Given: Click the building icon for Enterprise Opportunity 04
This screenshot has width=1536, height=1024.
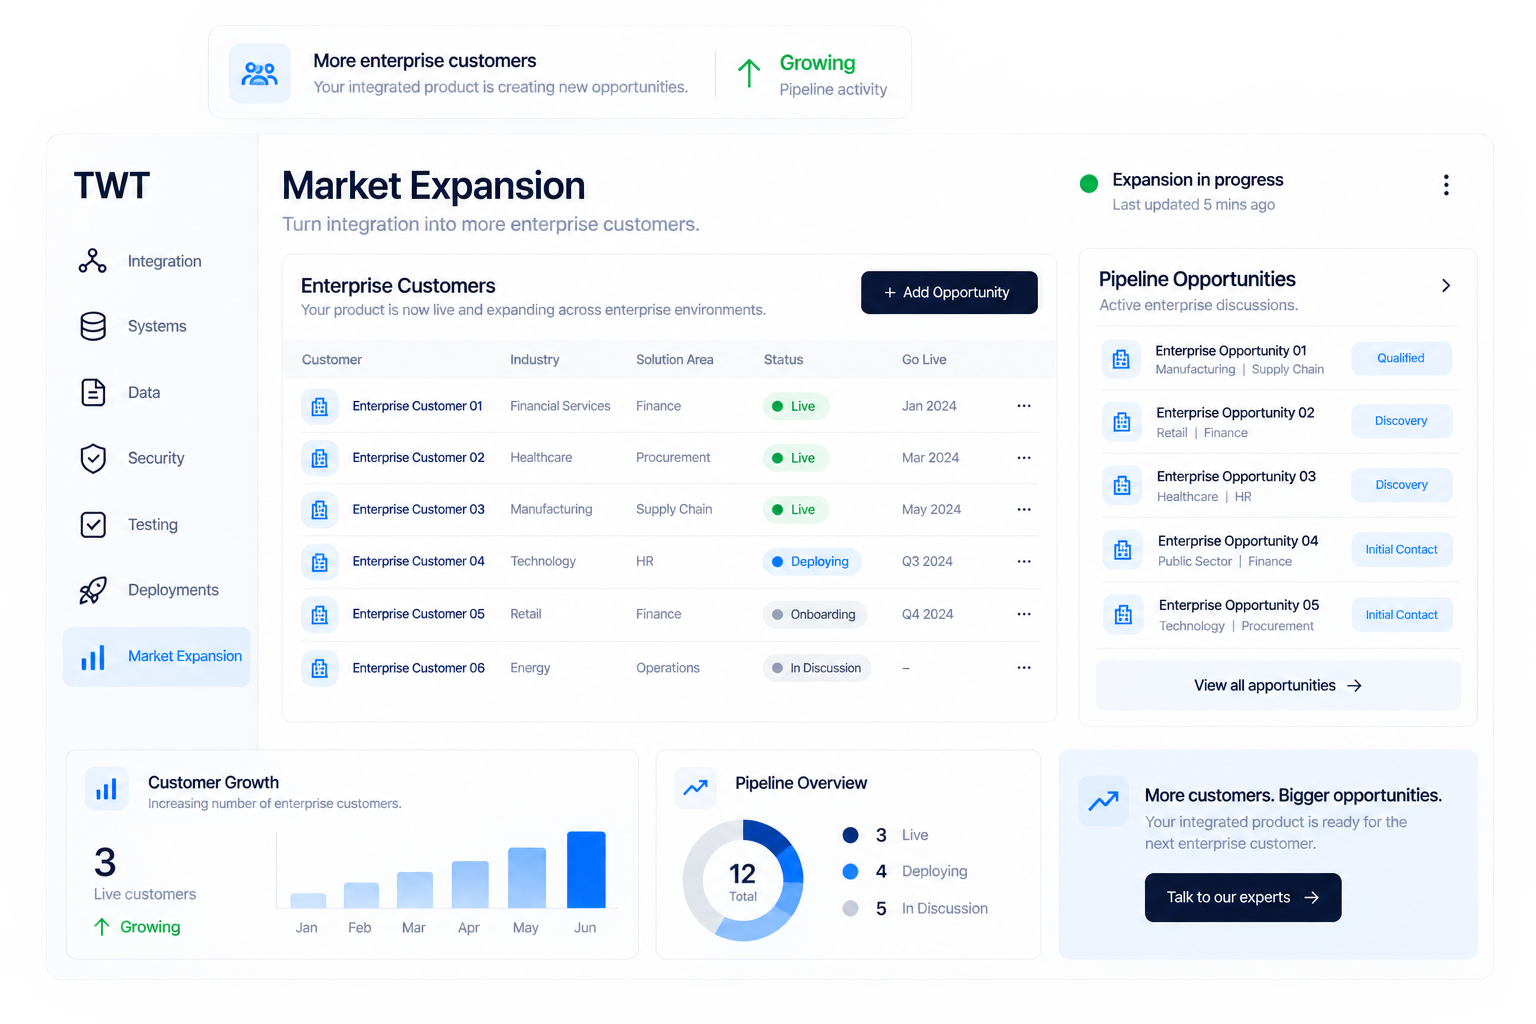Looking at the screenshot, I should 1122,550.
